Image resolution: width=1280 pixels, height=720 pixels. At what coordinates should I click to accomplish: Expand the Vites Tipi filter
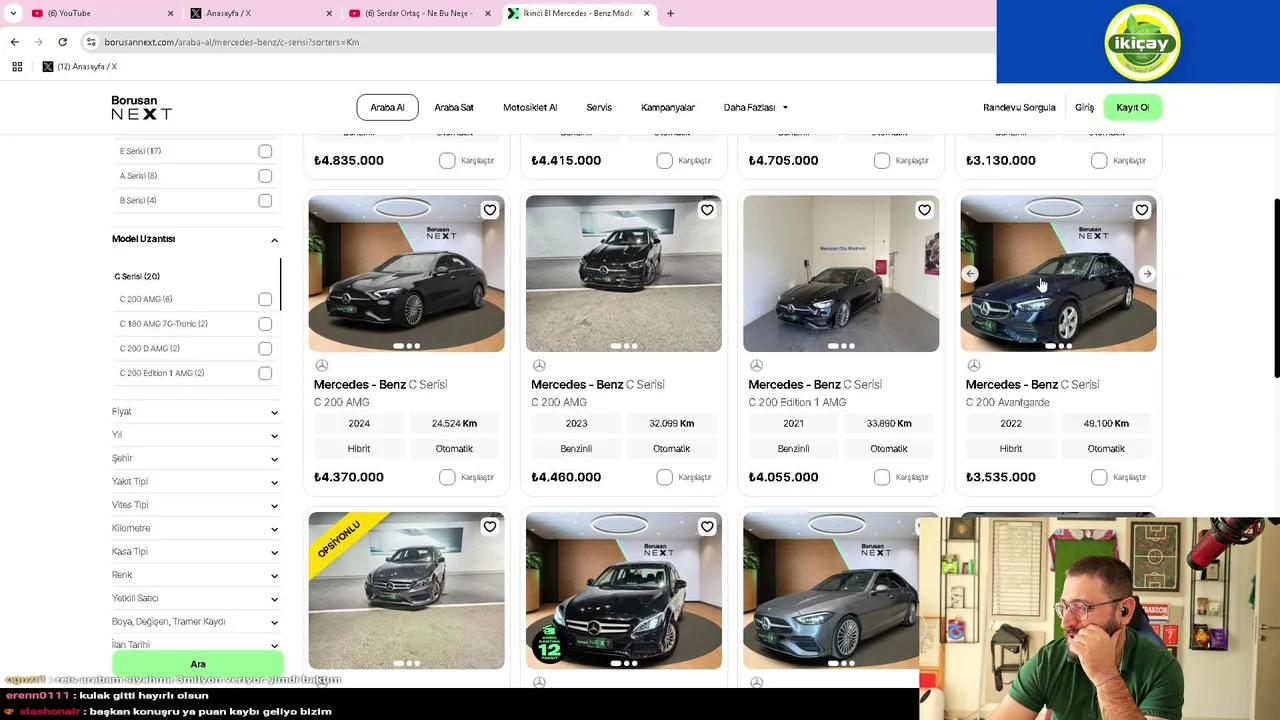(x=196, y=505)
